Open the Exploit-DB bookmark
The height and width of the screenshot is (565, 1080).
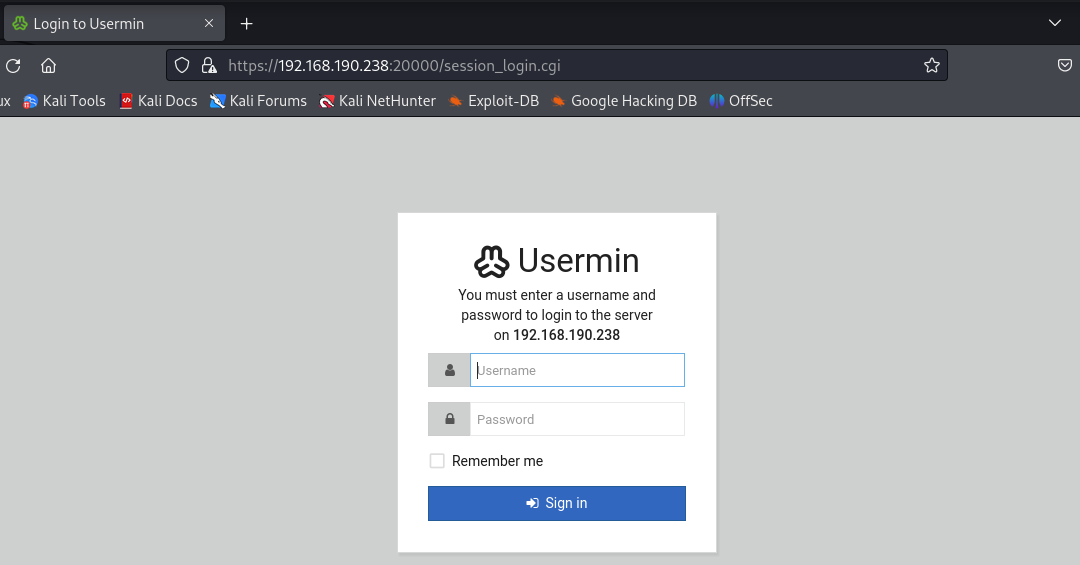point(493,101)
